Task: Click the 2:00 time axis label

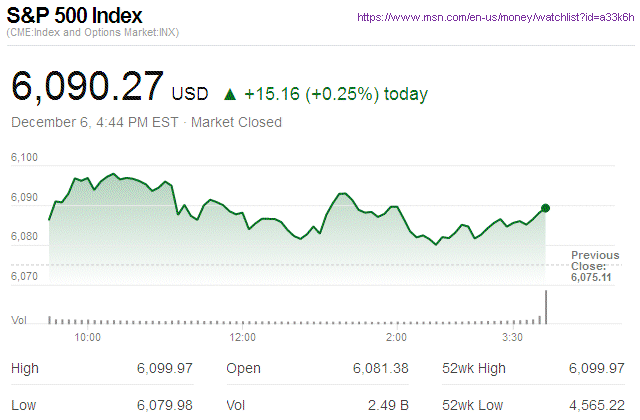Action: click(396, 338)
